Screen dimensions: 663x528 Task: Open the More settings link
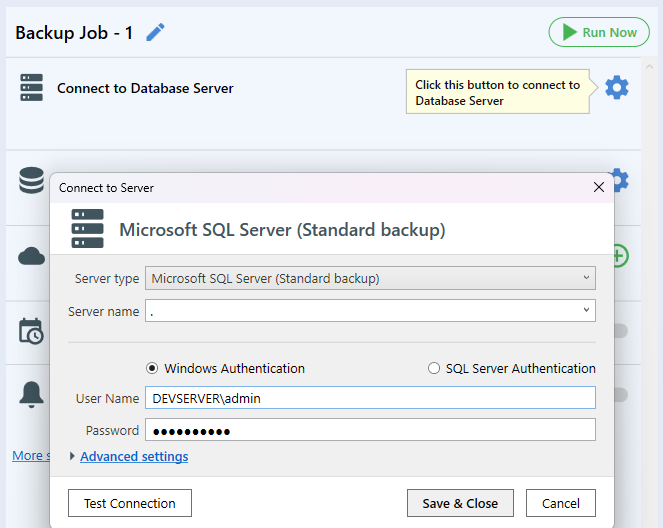[31, 456]
